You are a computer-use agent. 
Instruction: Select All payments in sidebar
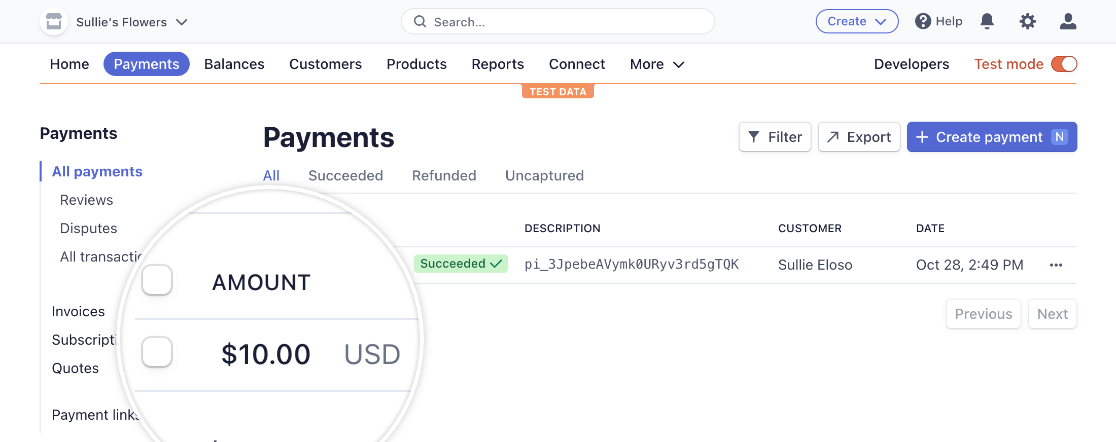98,172
